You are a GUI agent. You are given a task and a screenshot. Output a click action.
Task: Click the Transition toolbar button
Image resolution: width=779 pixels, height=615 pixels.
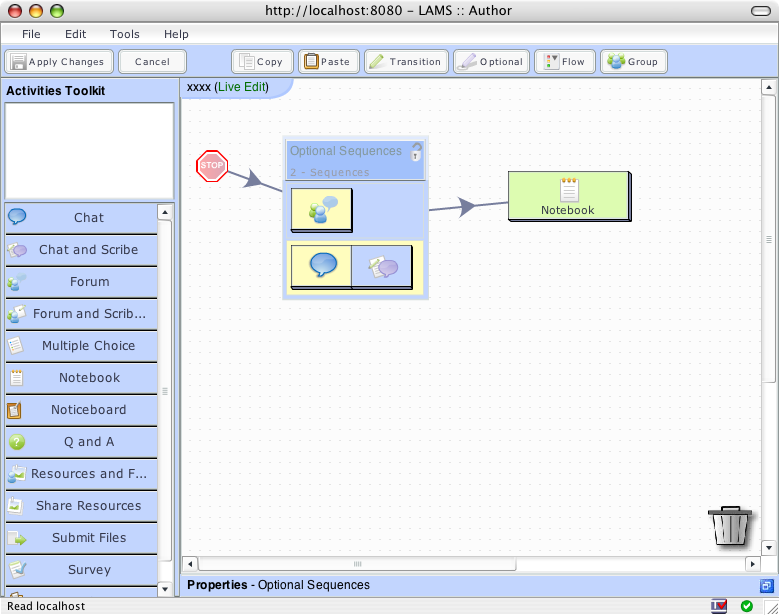tap(405, 62)
